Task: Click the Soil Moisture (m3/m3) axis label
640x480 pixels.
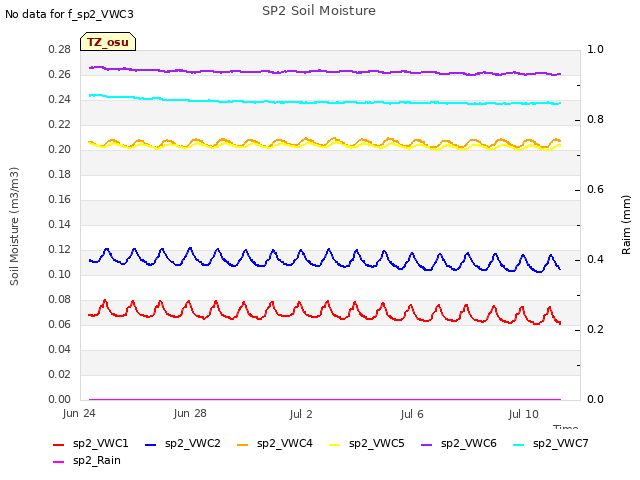Action: coord(14,226)
